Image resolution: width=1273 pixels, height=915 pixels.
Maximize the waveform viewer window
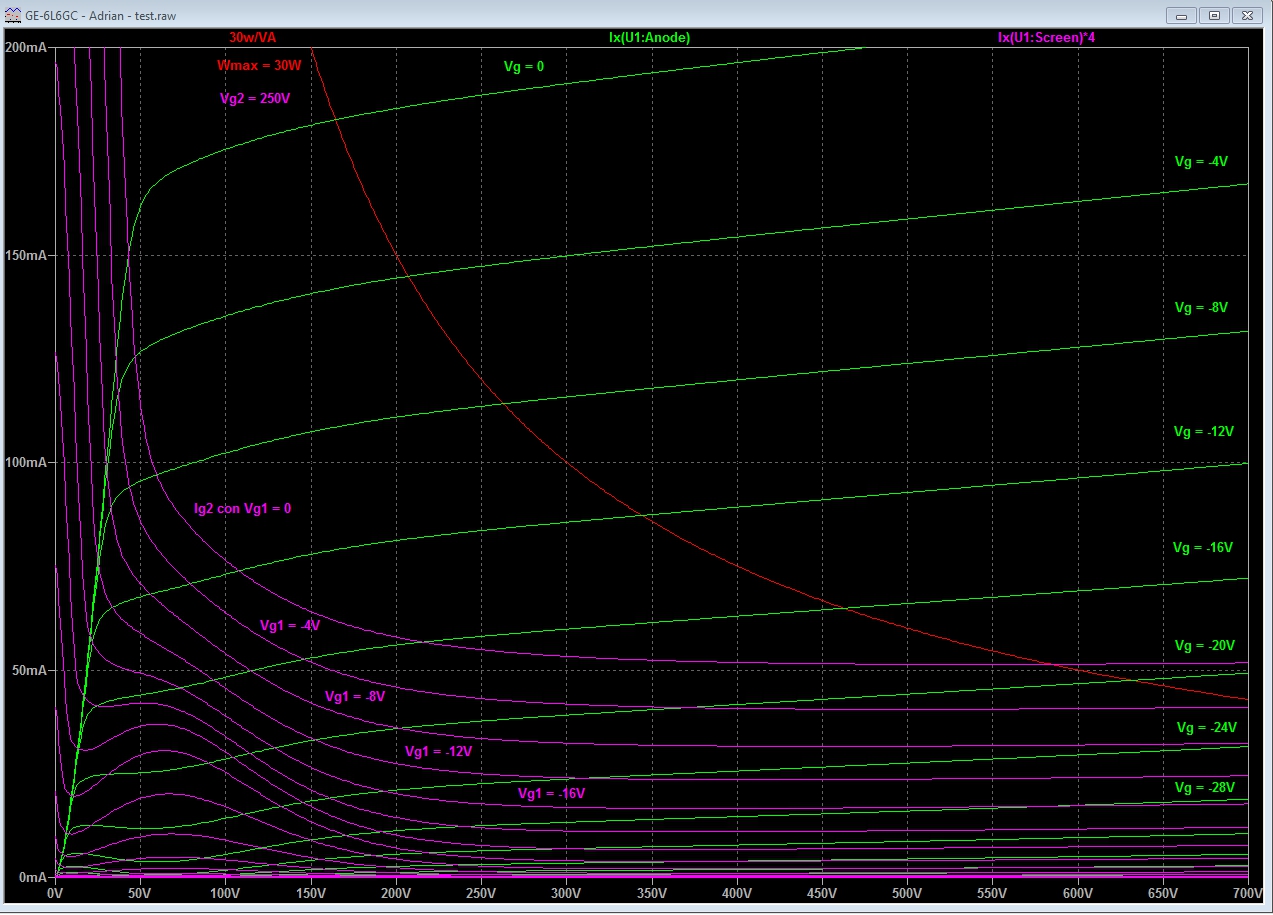(x=1214, y=15)
